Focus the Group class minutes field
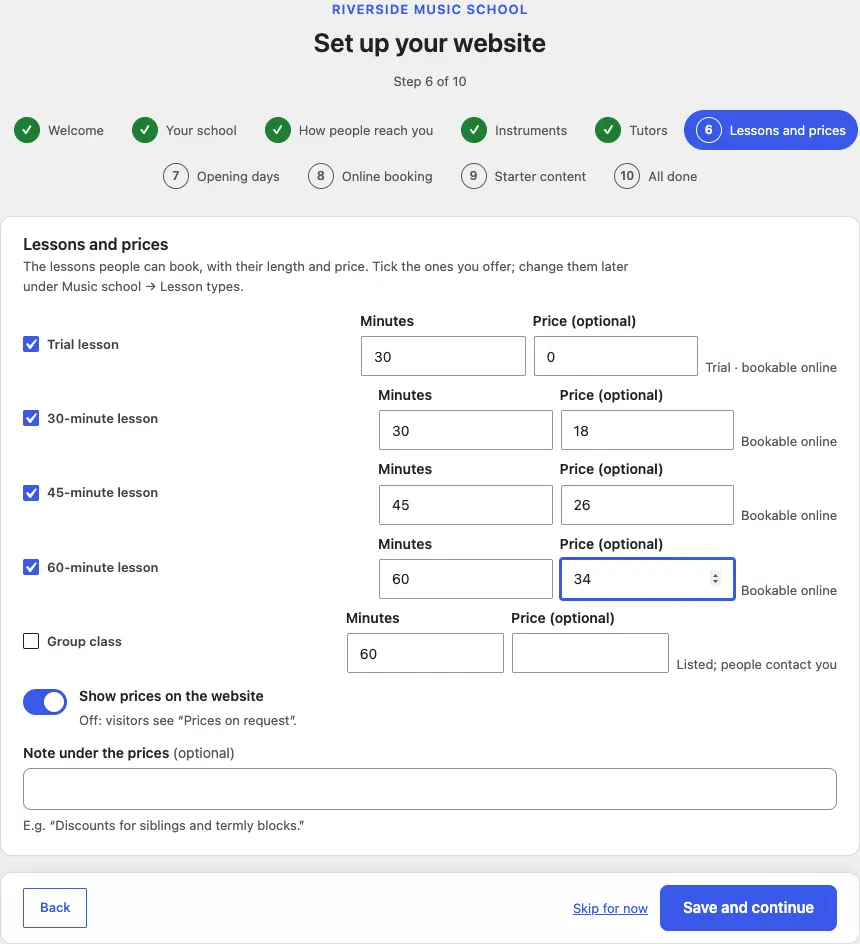Viewport: 860px width, 944px height. pos(425,653)
